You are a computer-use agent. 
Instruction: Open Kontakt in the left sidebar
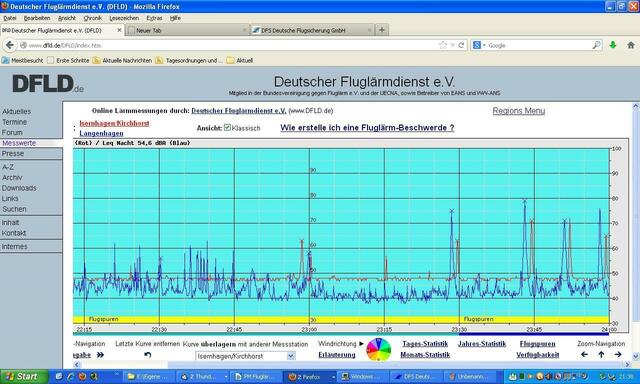click(x=14, y=233)
